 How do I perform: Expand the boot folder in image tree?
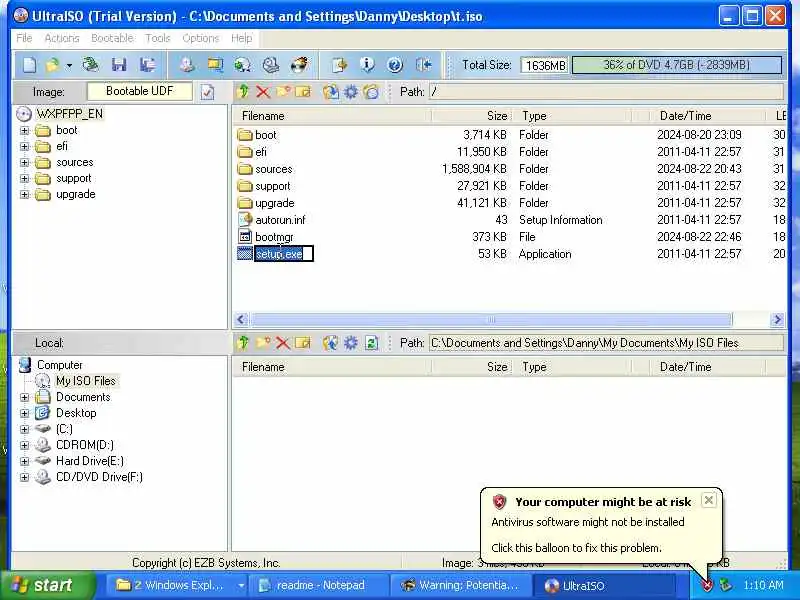[x=24, y=131]
